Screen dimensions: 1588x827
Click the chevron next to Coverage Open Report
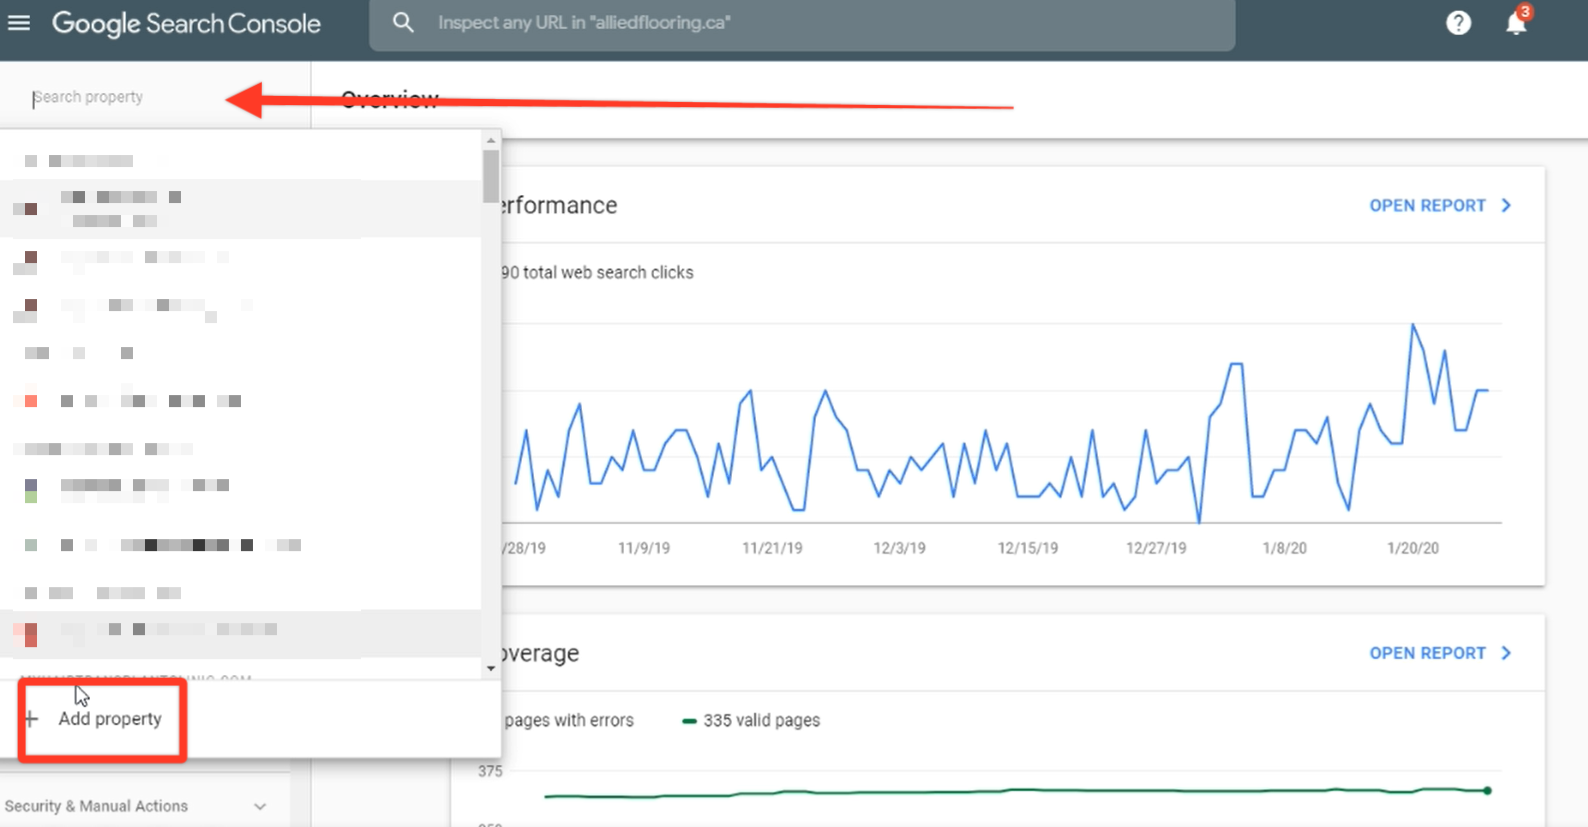[1506, 653]
